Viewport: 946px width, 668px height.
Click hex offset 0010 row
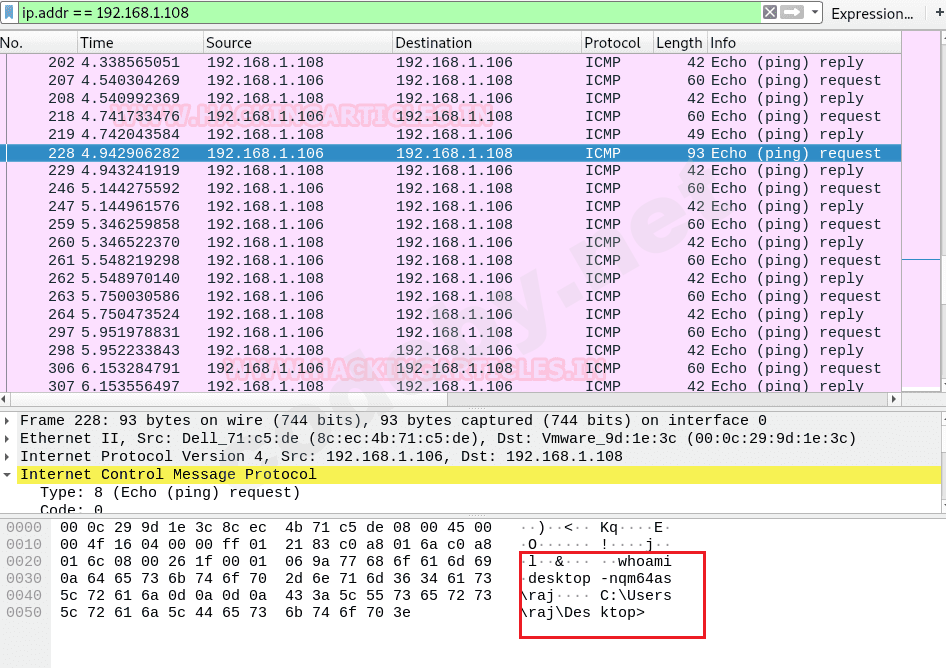(276, 544)
